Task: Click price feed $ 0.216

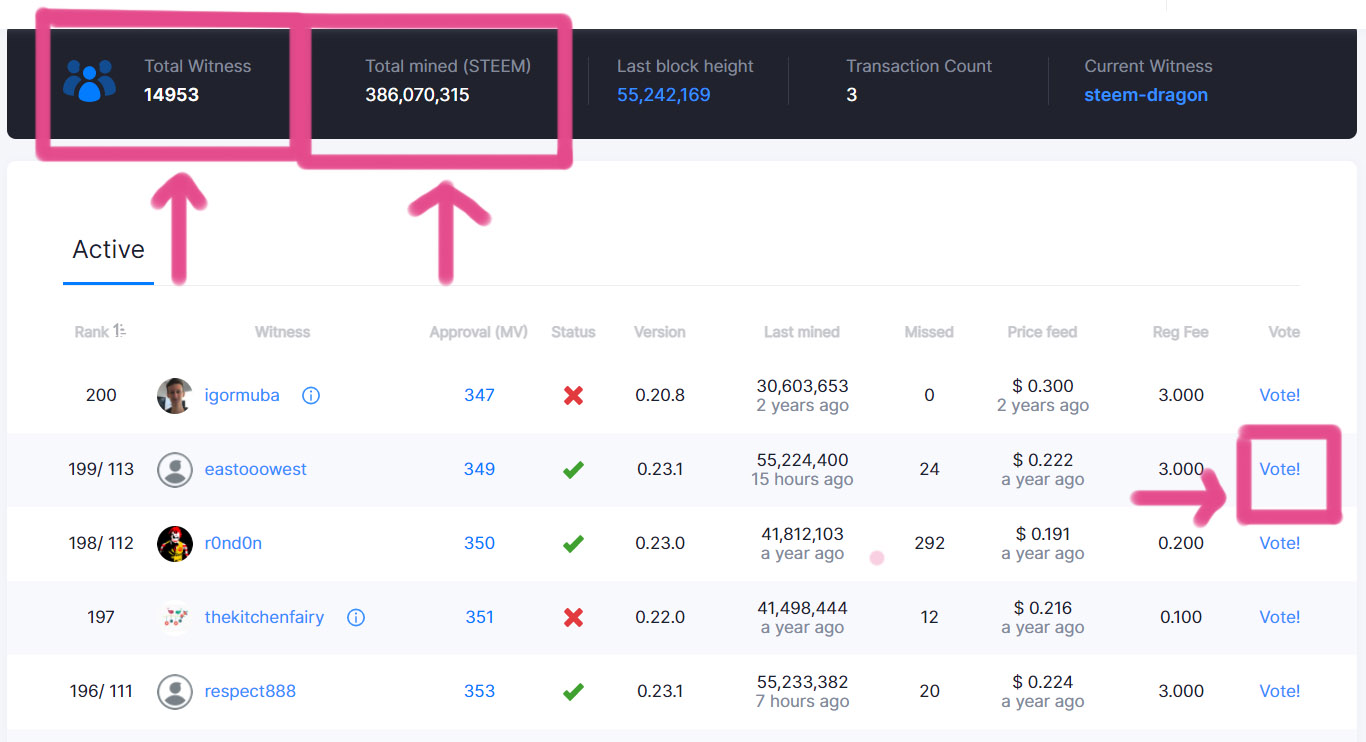Action: 1043,608
